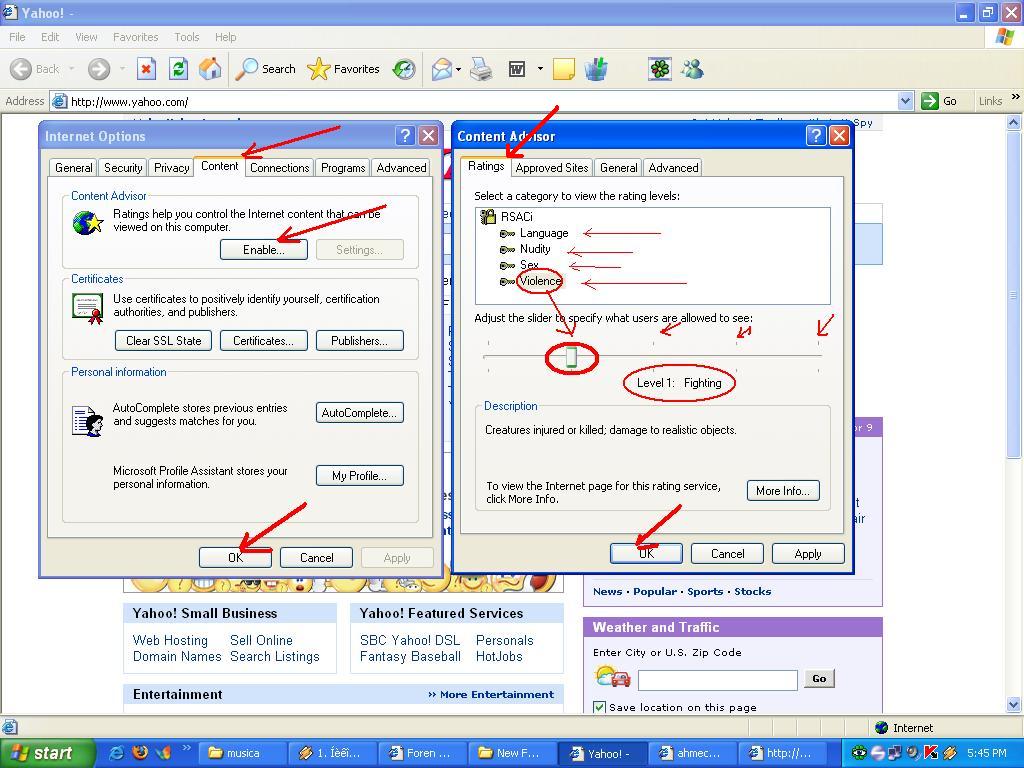Screen dimensions: 1024x768
Task: Click the Forward arrow toolbar icon
Action: click(x=99, y=69)
